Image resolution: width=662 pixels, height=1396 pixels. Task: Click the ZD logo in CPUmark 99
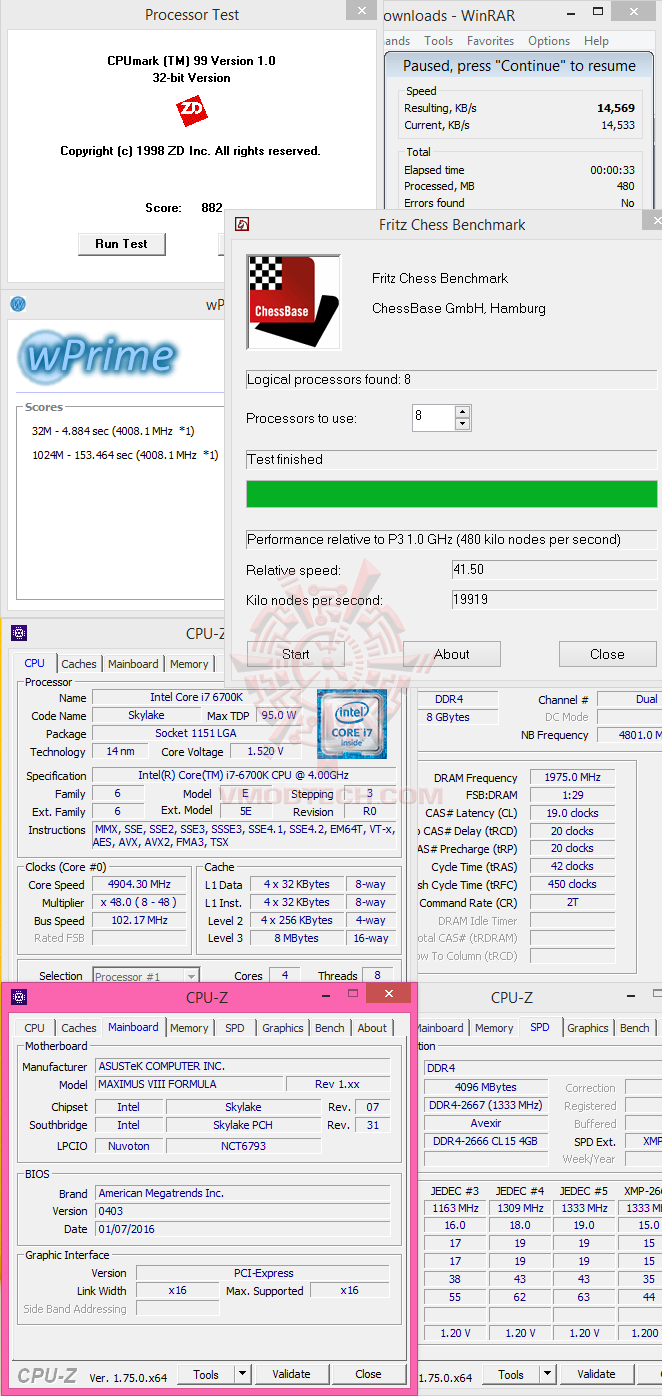click(191, 110)
